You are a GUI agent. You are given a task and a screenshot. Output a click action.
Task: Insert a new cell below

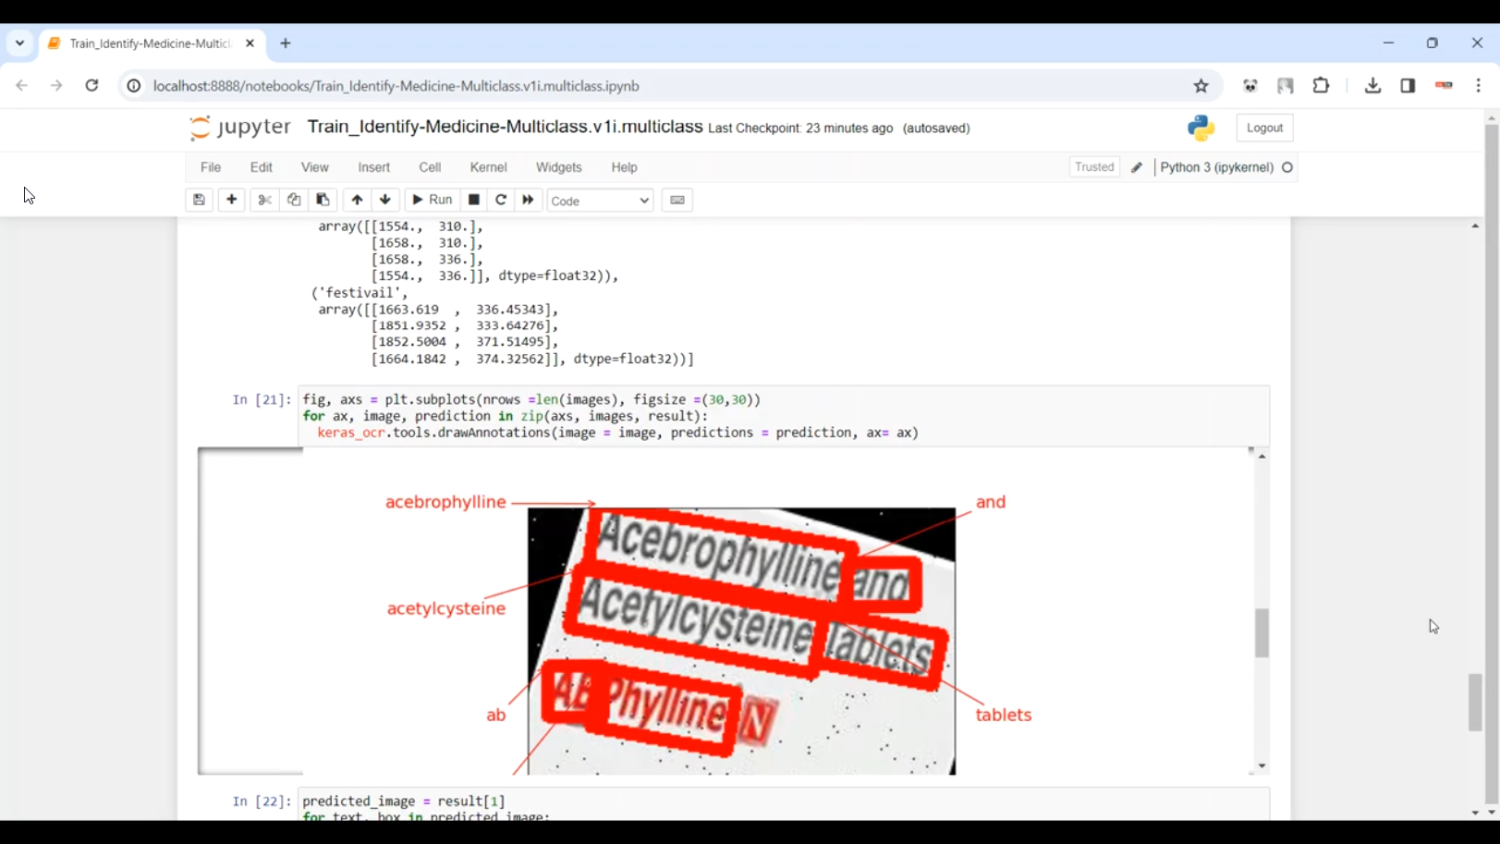(231, 200)
